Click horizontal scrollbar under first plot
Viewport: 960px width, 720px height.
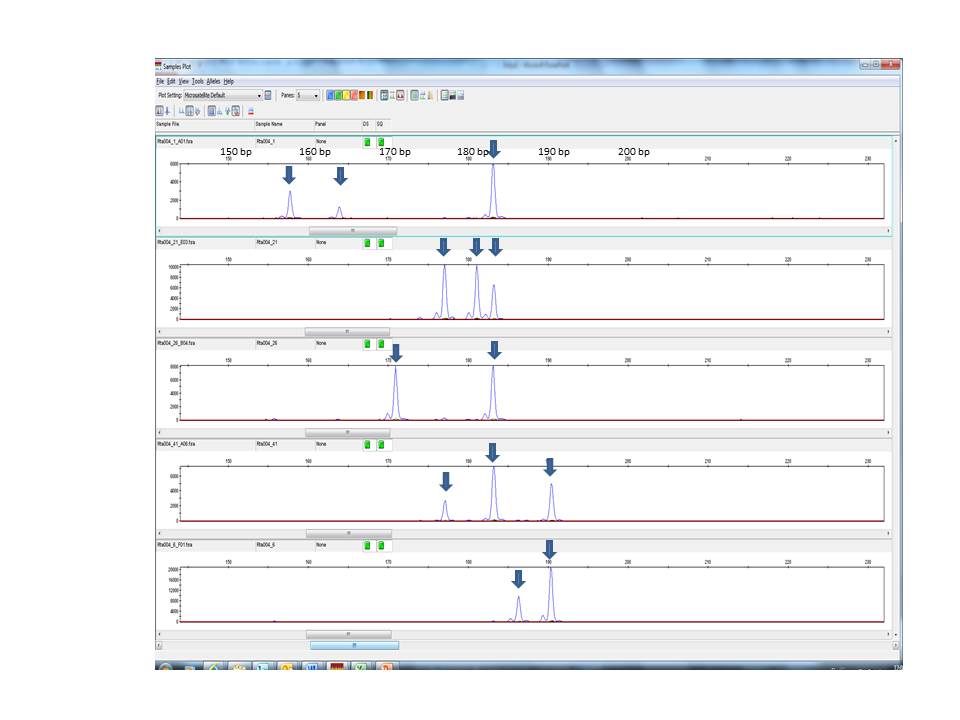pos(352,230)
